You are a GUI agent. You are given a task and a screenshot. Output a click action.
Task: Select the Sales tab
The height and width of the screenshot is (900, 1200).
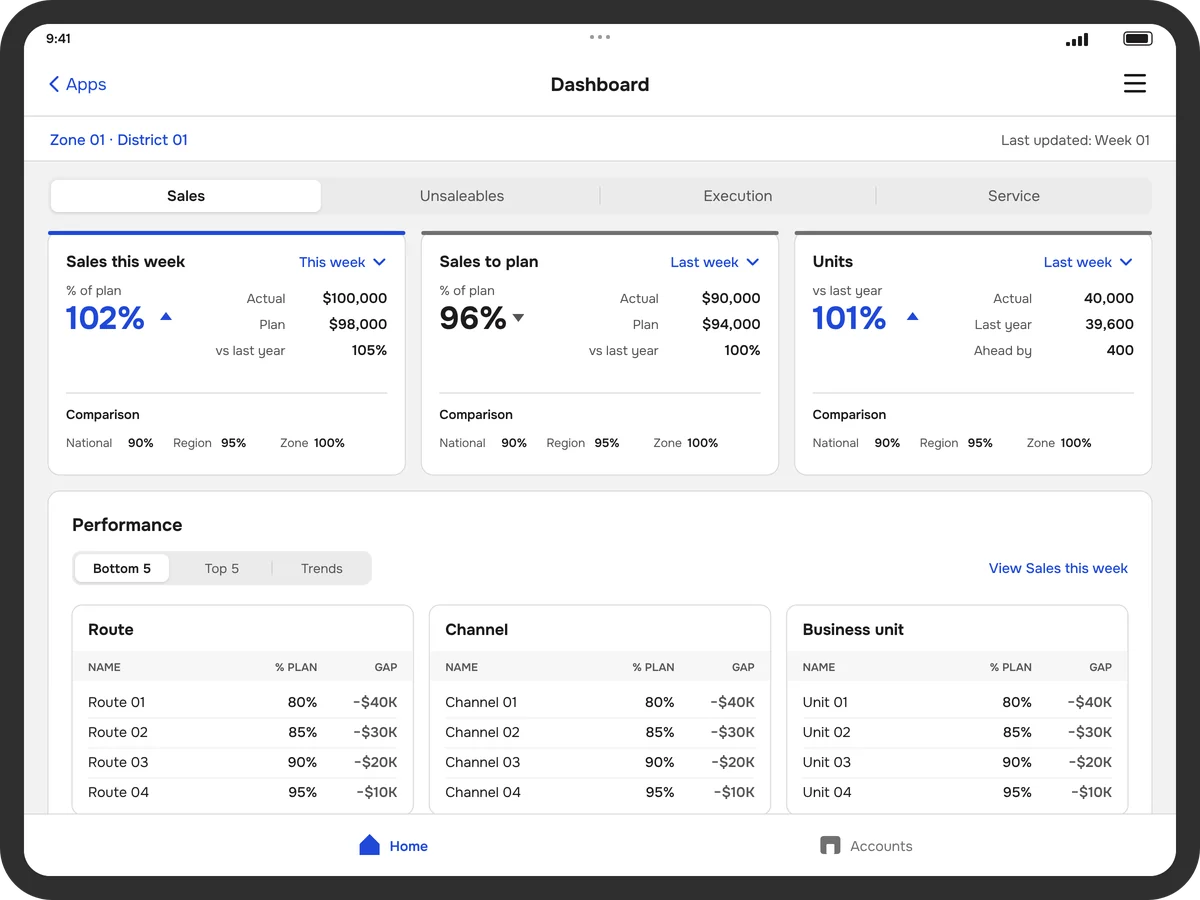[186, 196]
